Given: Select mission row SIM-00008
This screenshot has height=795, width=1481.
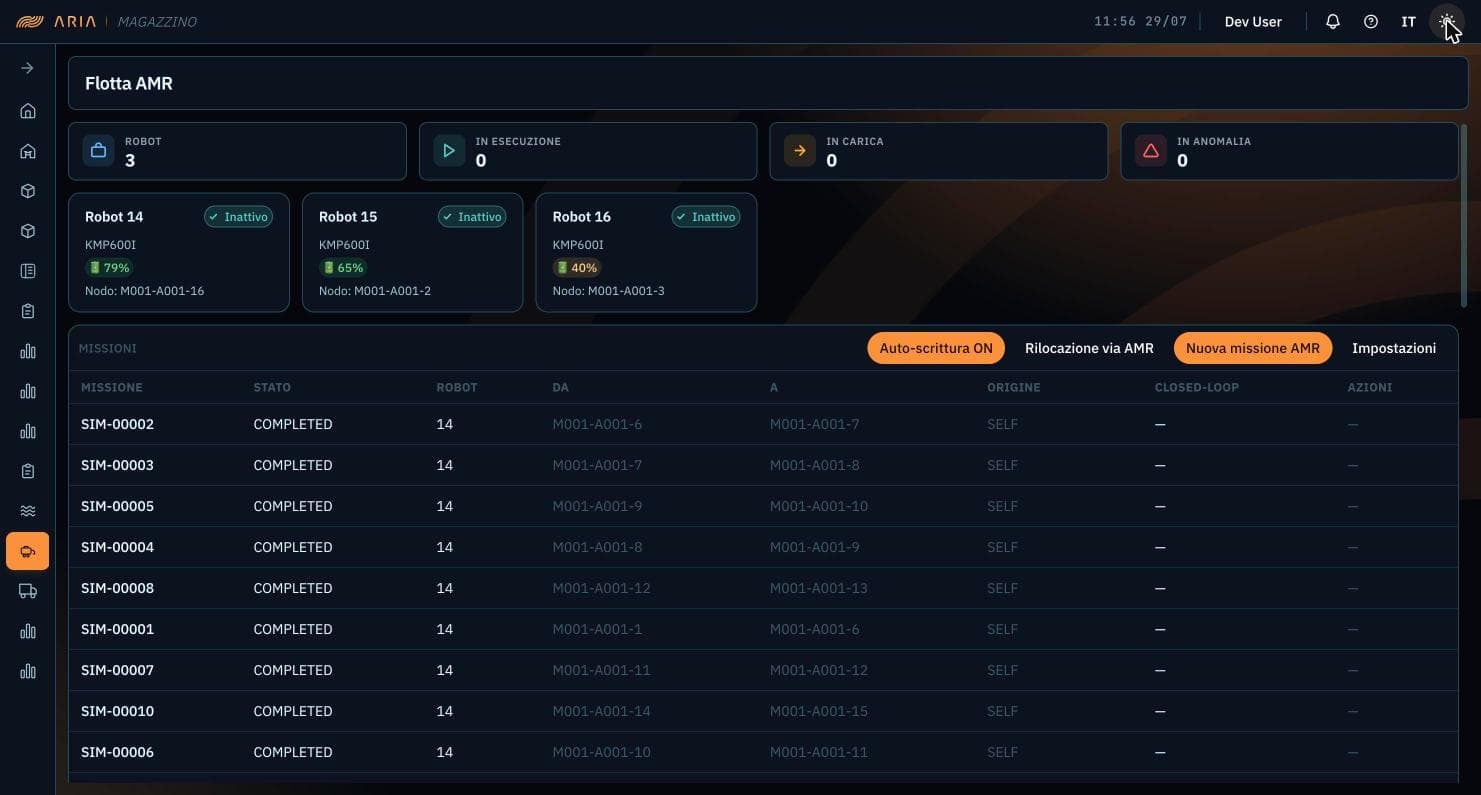Looking at the screenshot, I should 763,588.
